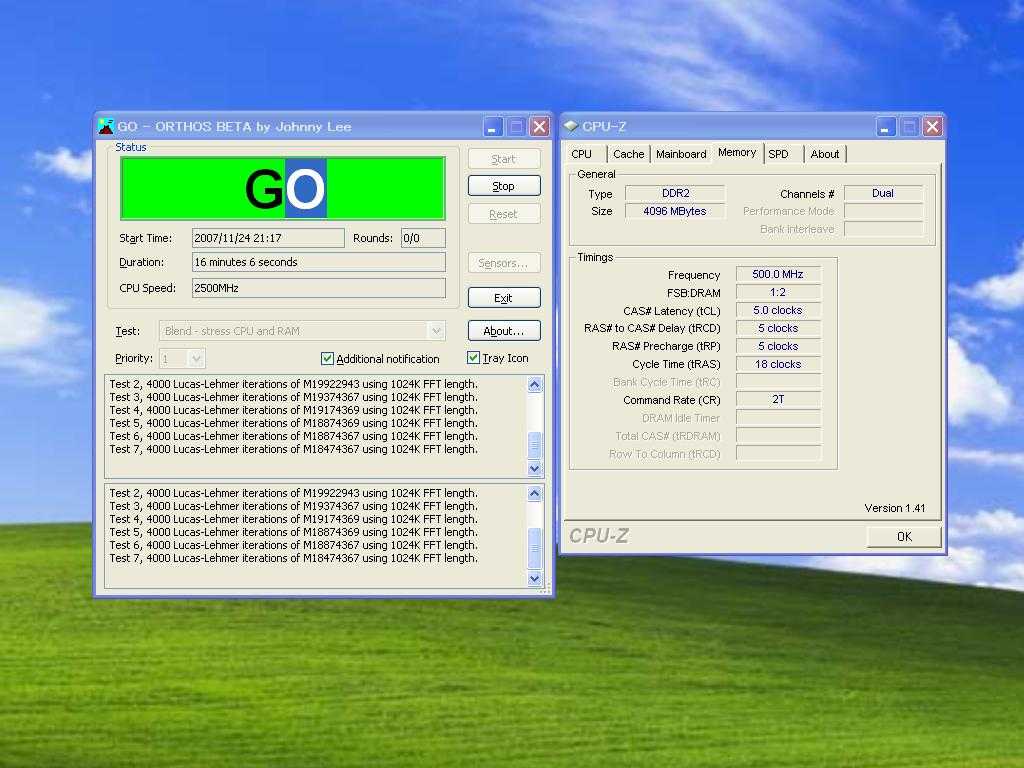
Task: Click down arrow of upper log scrollbar
Action: [535, 468]
